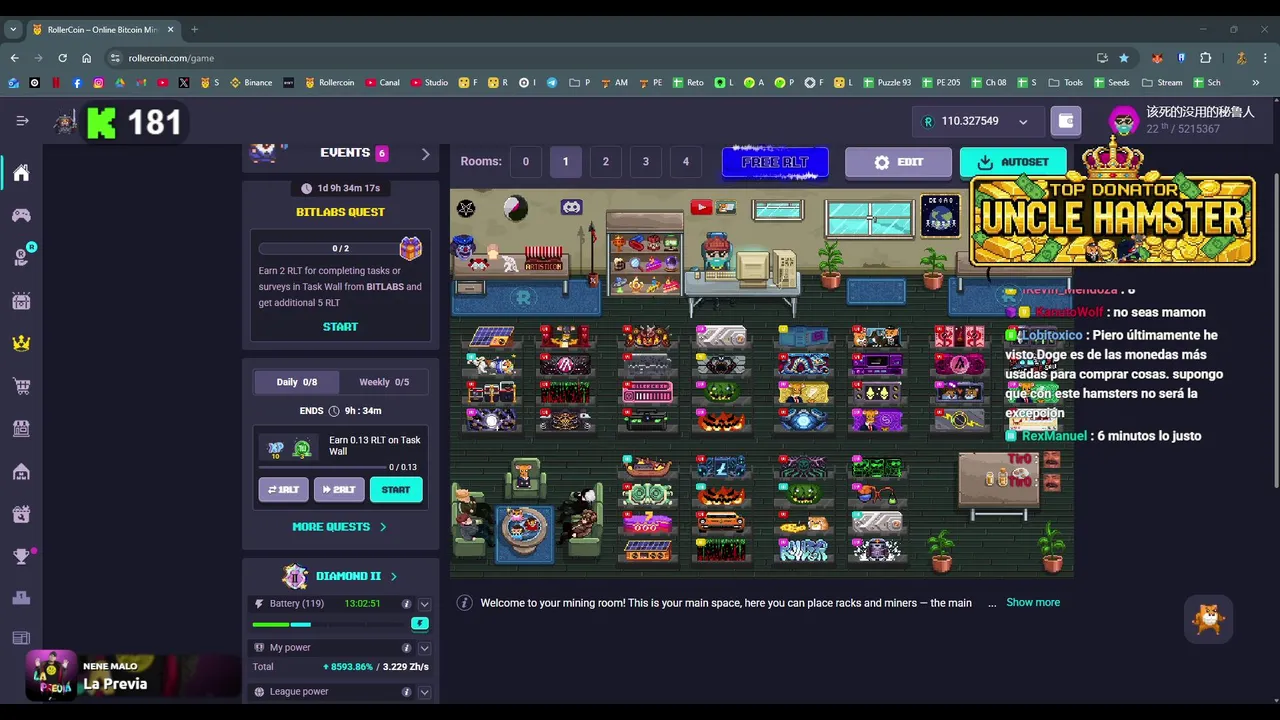
Task: Click the MetaMask fox extension icon
Action: tap(1157, 58)
